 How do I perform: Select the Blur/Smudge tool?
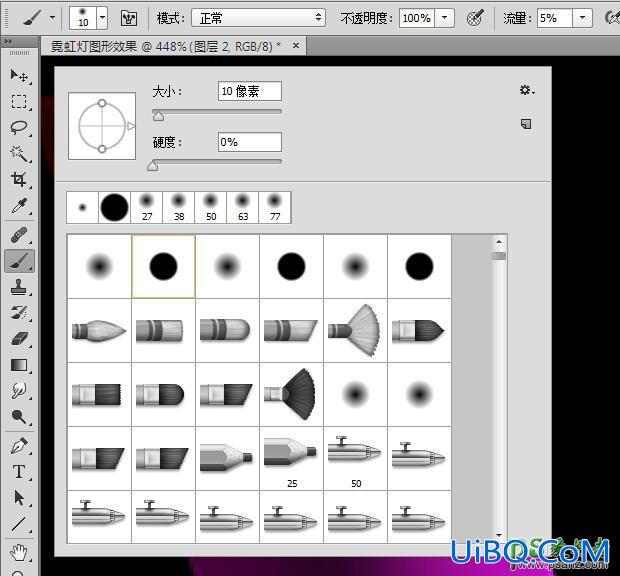tap(19, 391)
